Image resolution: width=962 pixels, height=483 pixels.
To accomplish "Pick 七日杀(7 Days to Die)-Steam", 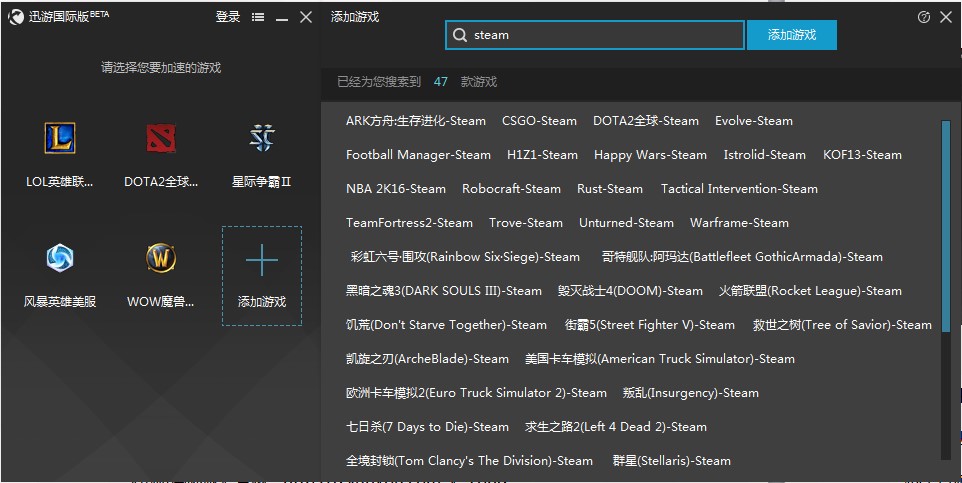I will click(x=427, y=427).
